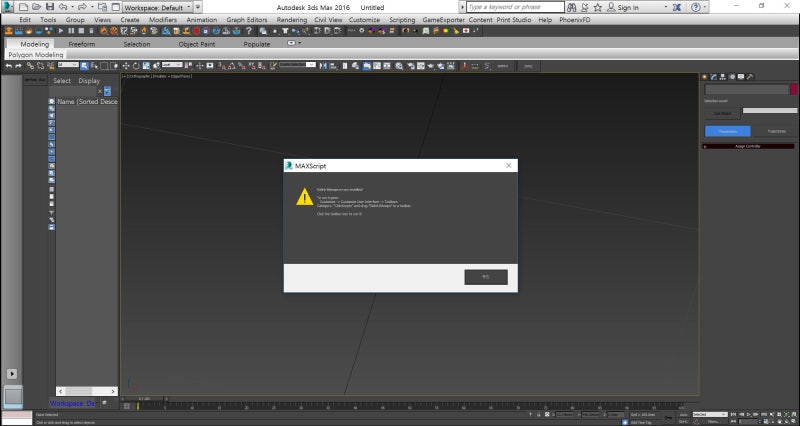Select the Select and Move tool
The width and height of the screenshot is (800, 426).
pos(126,66)
